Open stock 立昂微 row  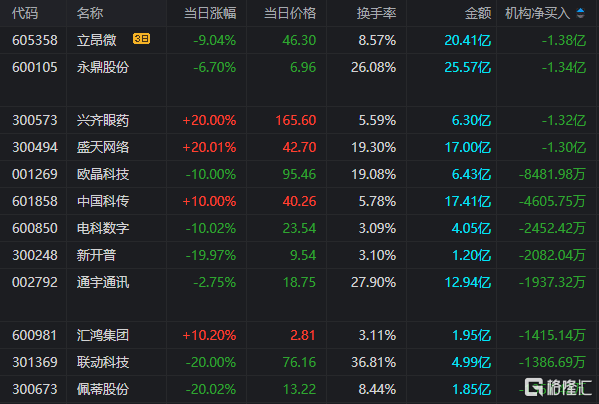click(x=300, y=40)
